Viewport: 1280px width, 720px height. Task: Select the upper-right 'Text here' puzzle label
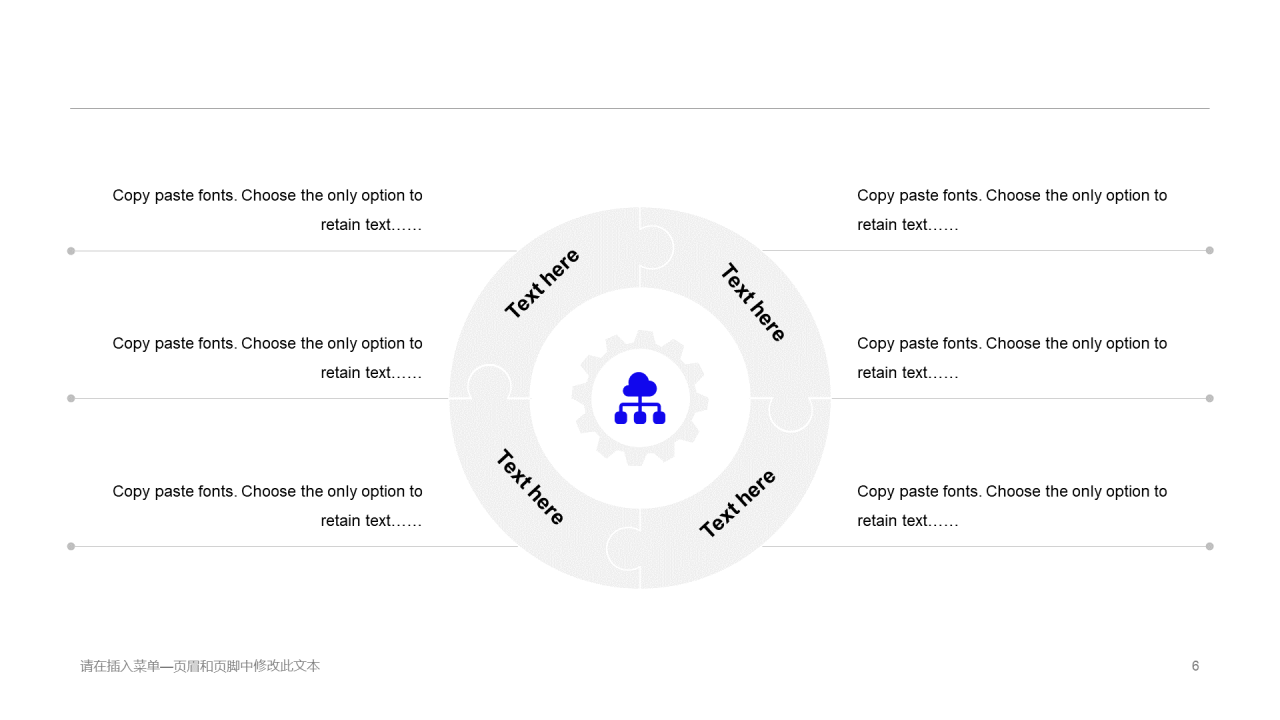(x=754, y=302)
